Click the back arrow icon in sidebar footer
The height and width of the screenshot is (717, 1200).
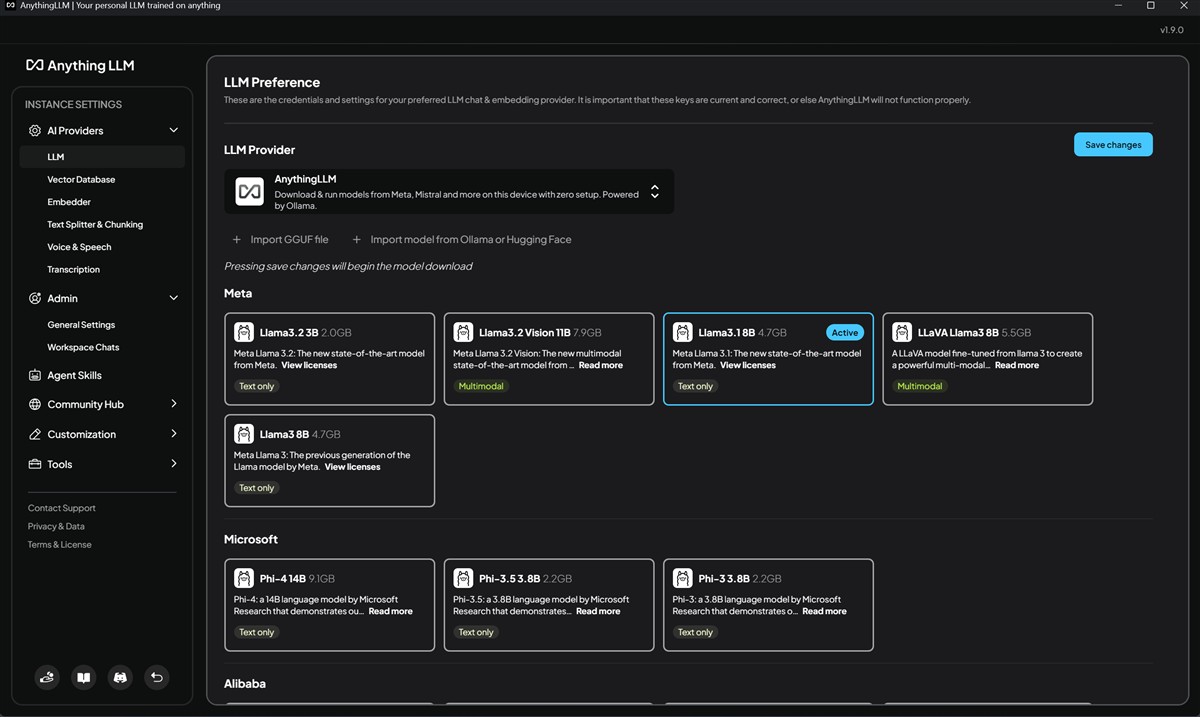156,677
